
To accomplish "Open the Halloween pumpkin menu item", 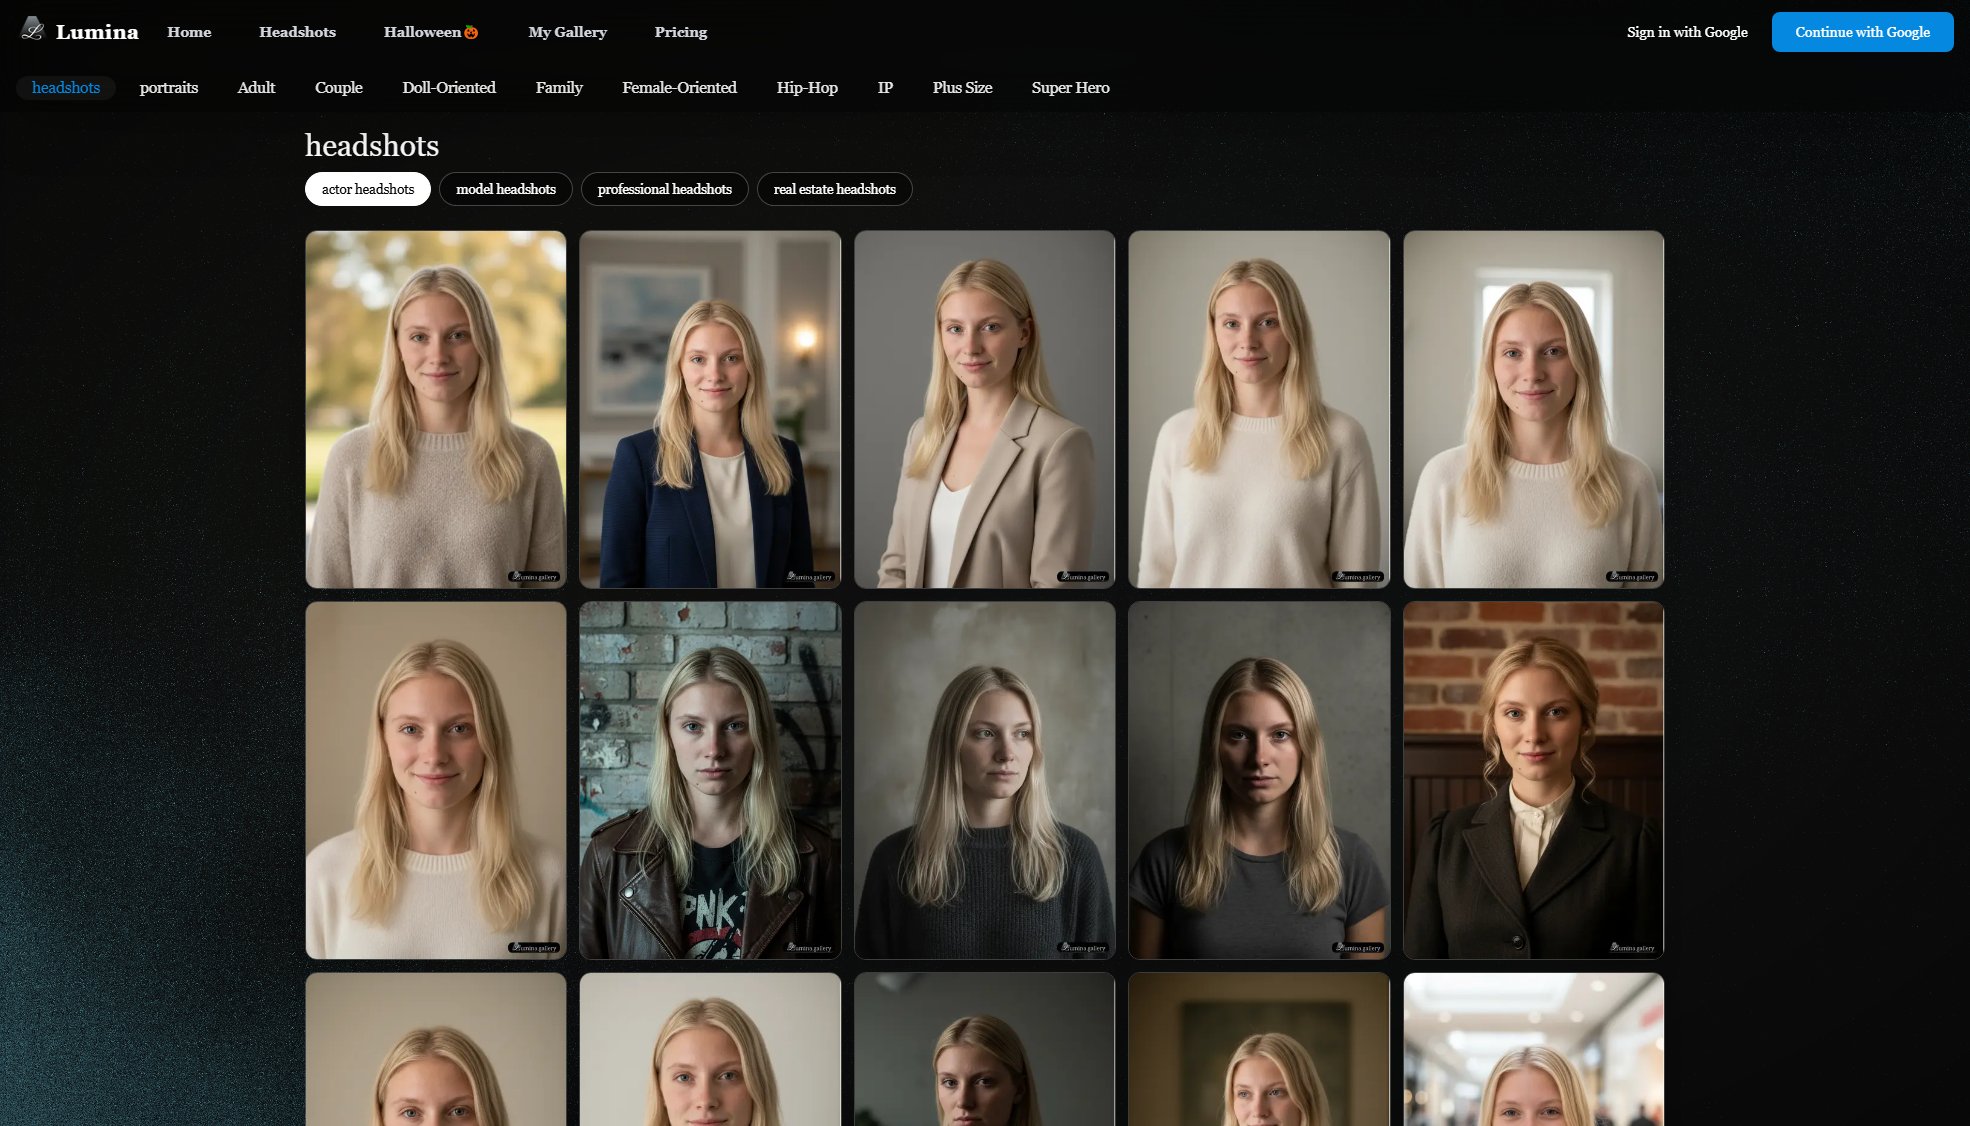I will pyautogui.click(x=431, y=32).
